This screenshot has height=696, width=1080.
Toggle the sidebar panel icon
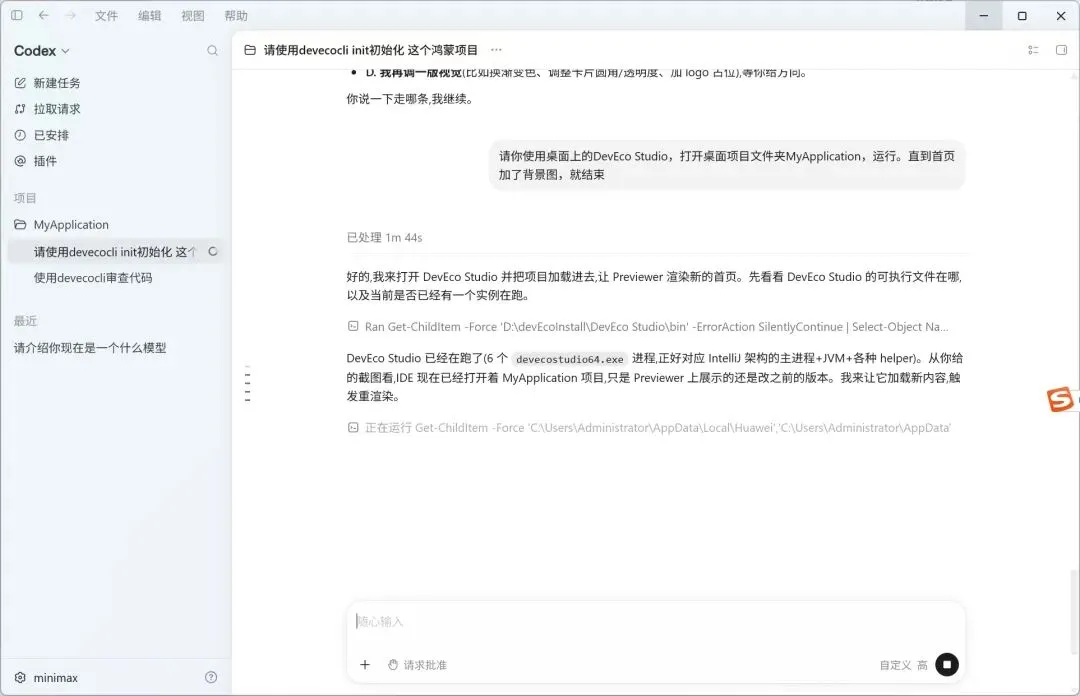pyautogui.click(x=17, y=15)
